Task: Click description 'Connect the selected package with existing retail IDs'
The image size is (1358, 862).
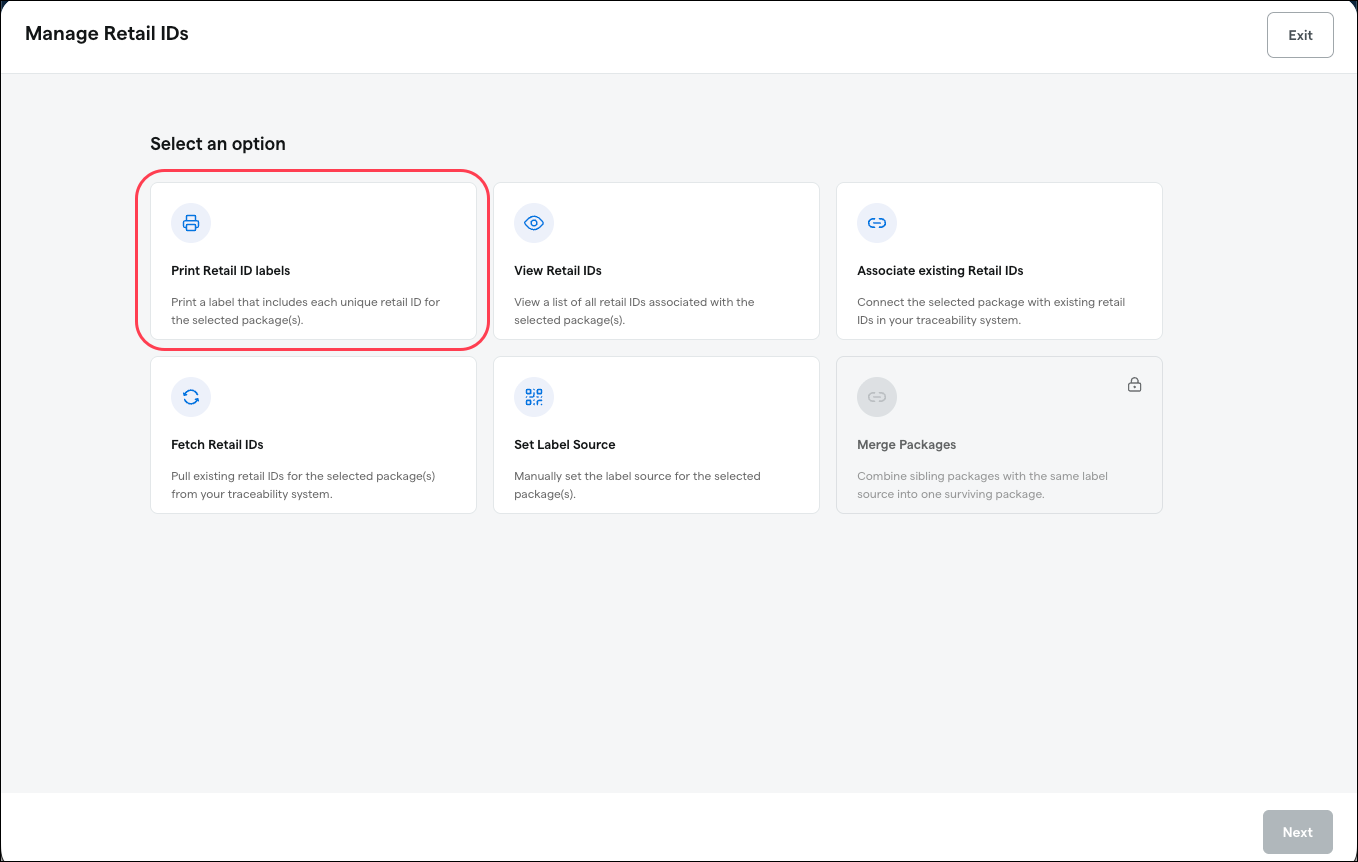Action: [x=991, y=311]
